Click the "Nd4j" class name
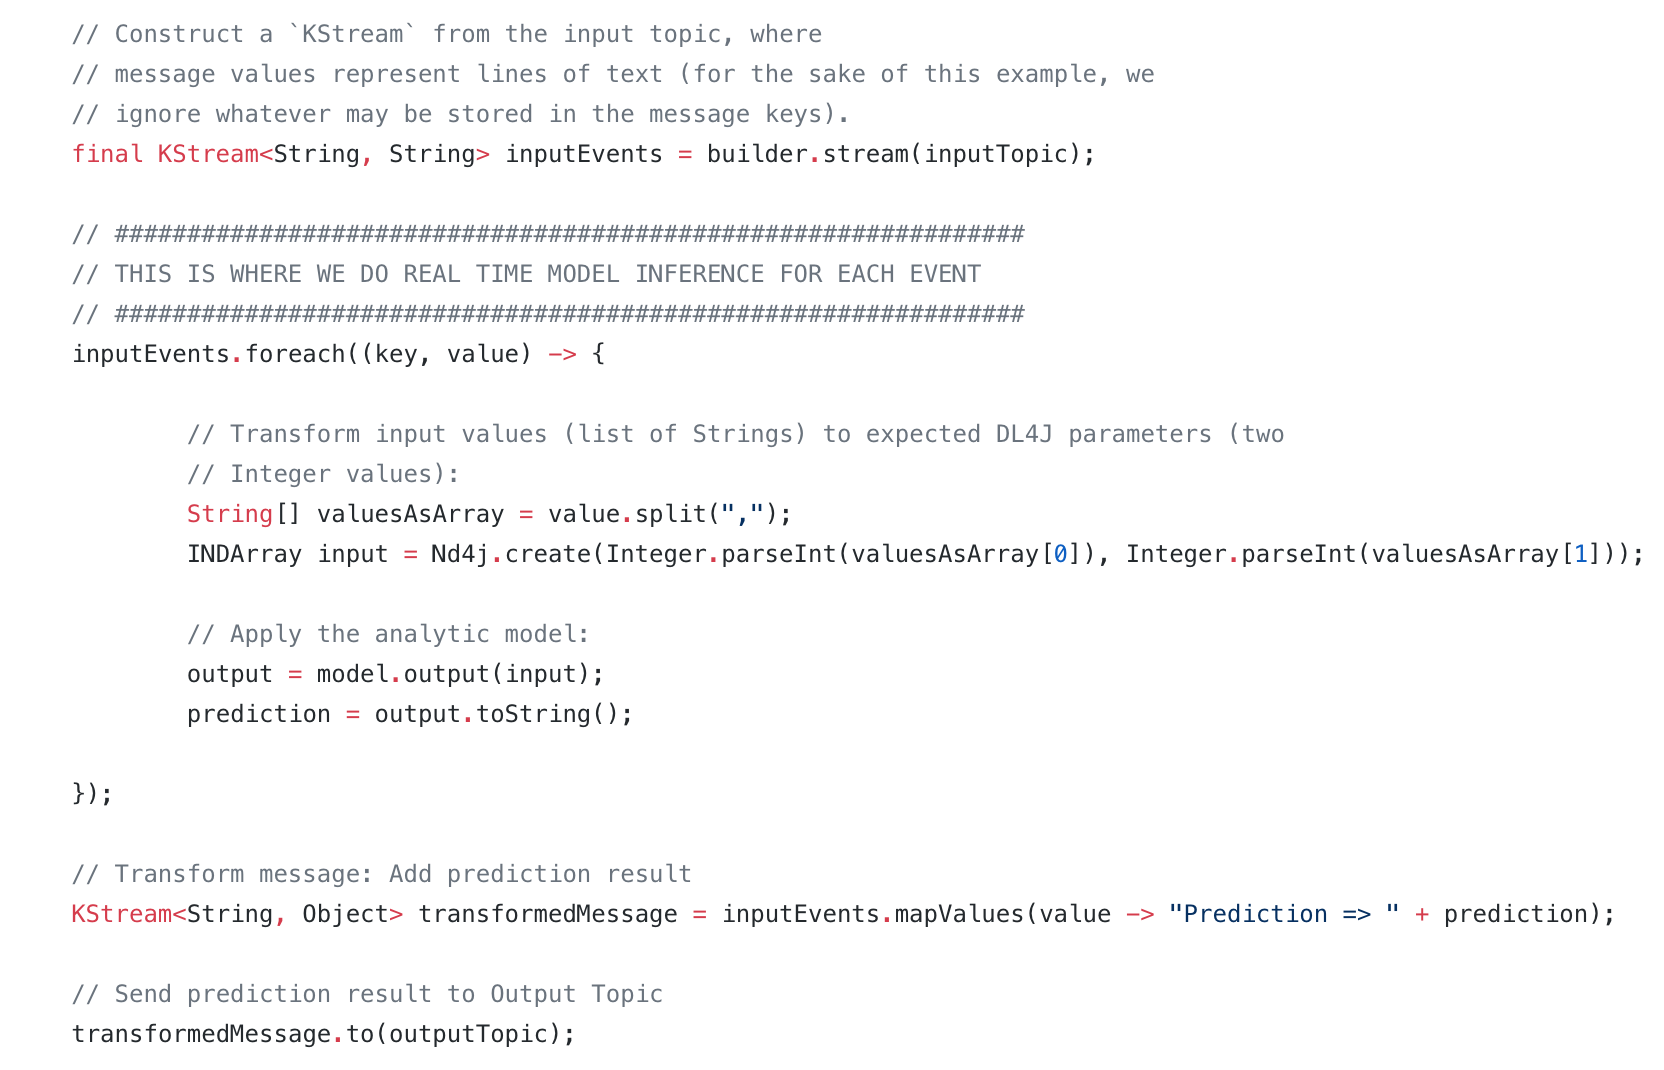1664x1070 pixels. point(460,554)
